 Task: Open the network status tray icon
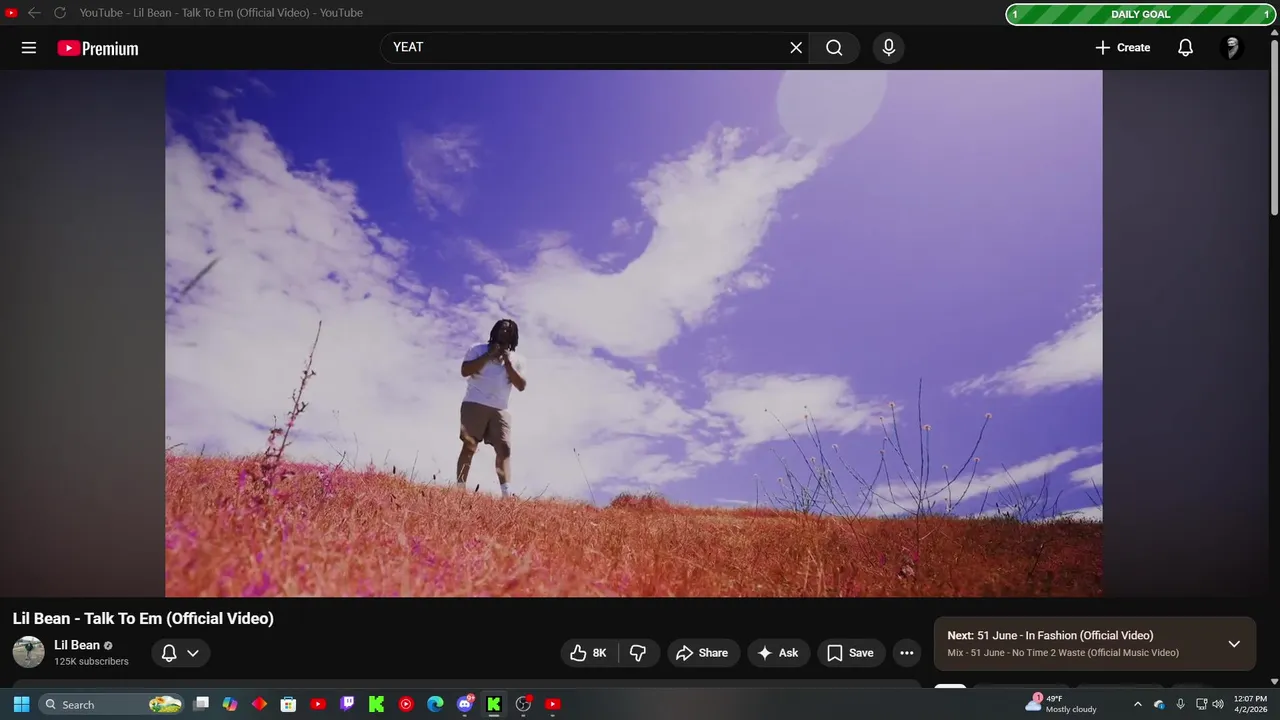point(1202,704)
